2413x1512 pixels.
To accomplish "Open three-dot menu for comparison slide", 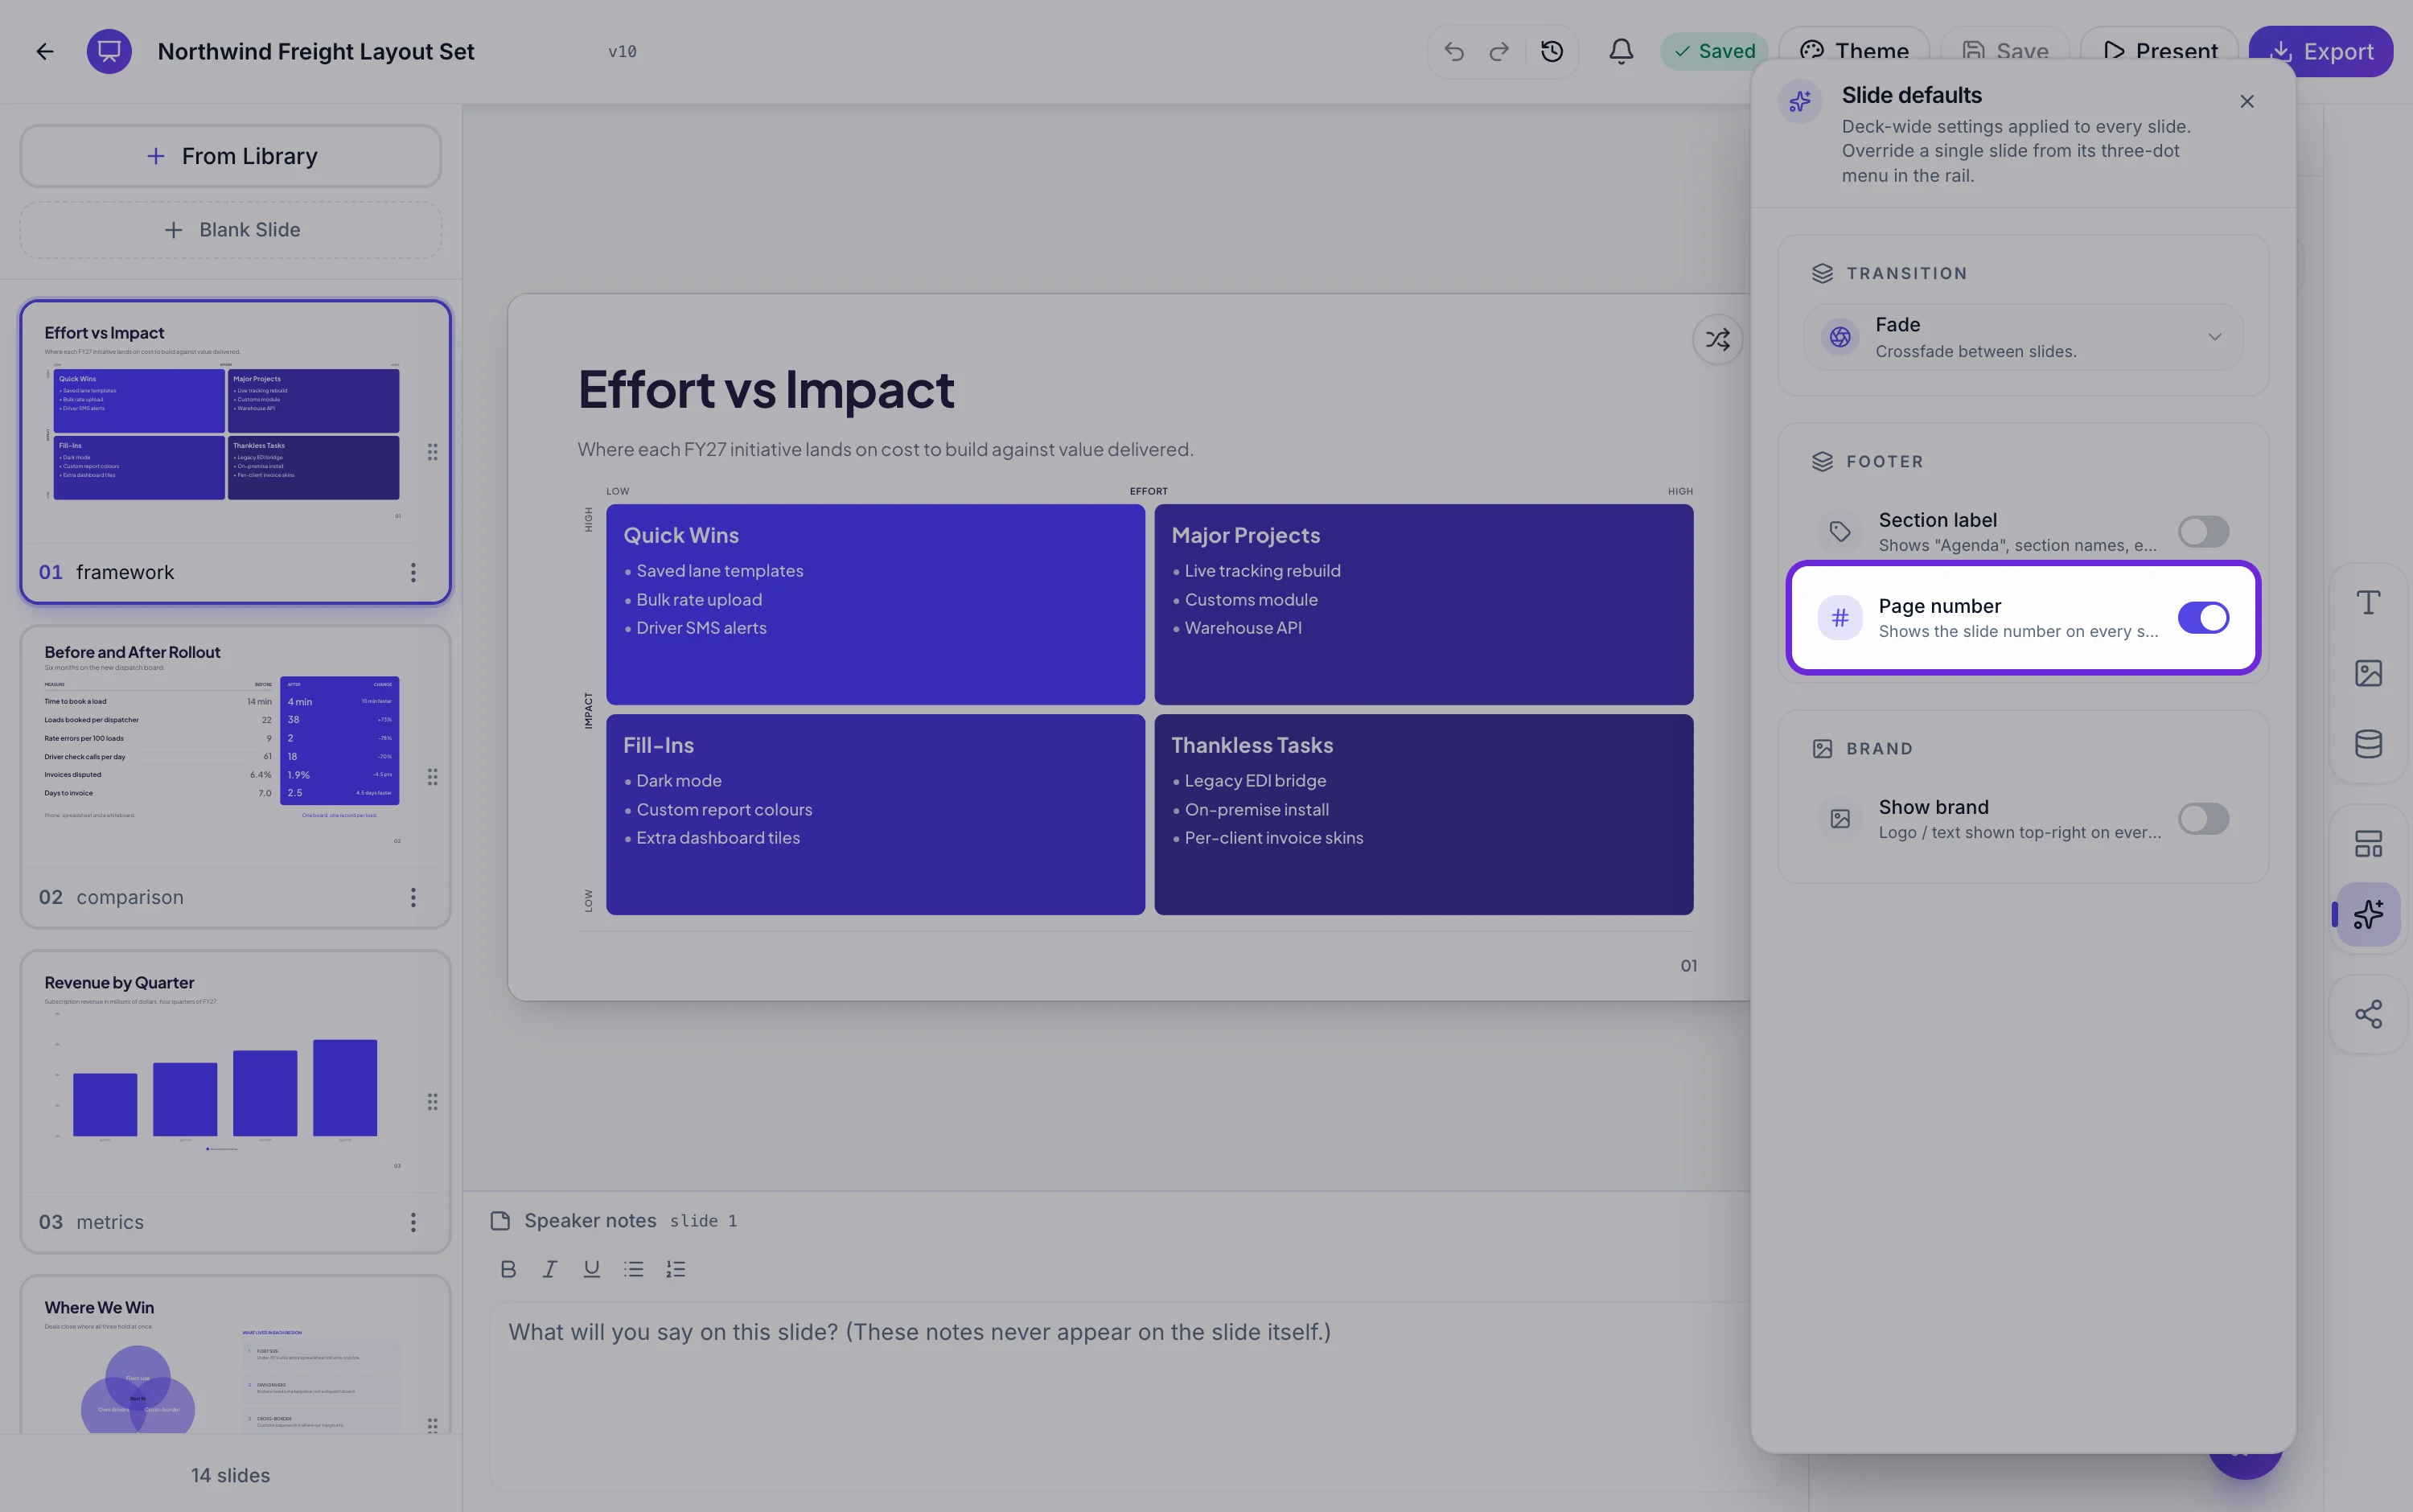I will [412, 897].
